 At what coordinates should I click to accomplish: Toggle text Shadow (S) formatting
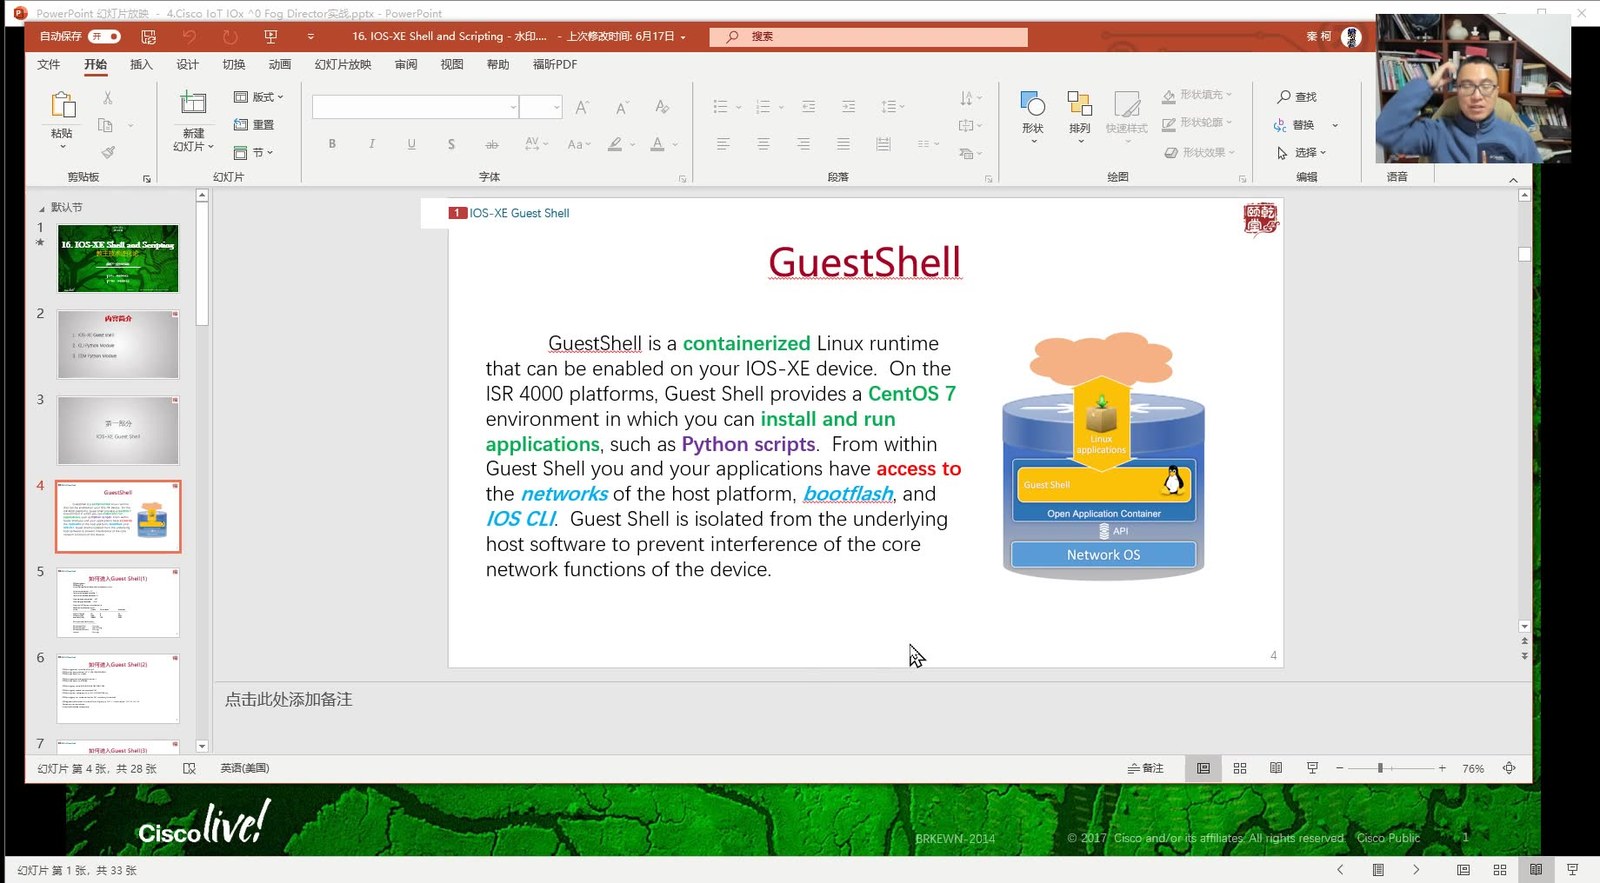point(452,144)
